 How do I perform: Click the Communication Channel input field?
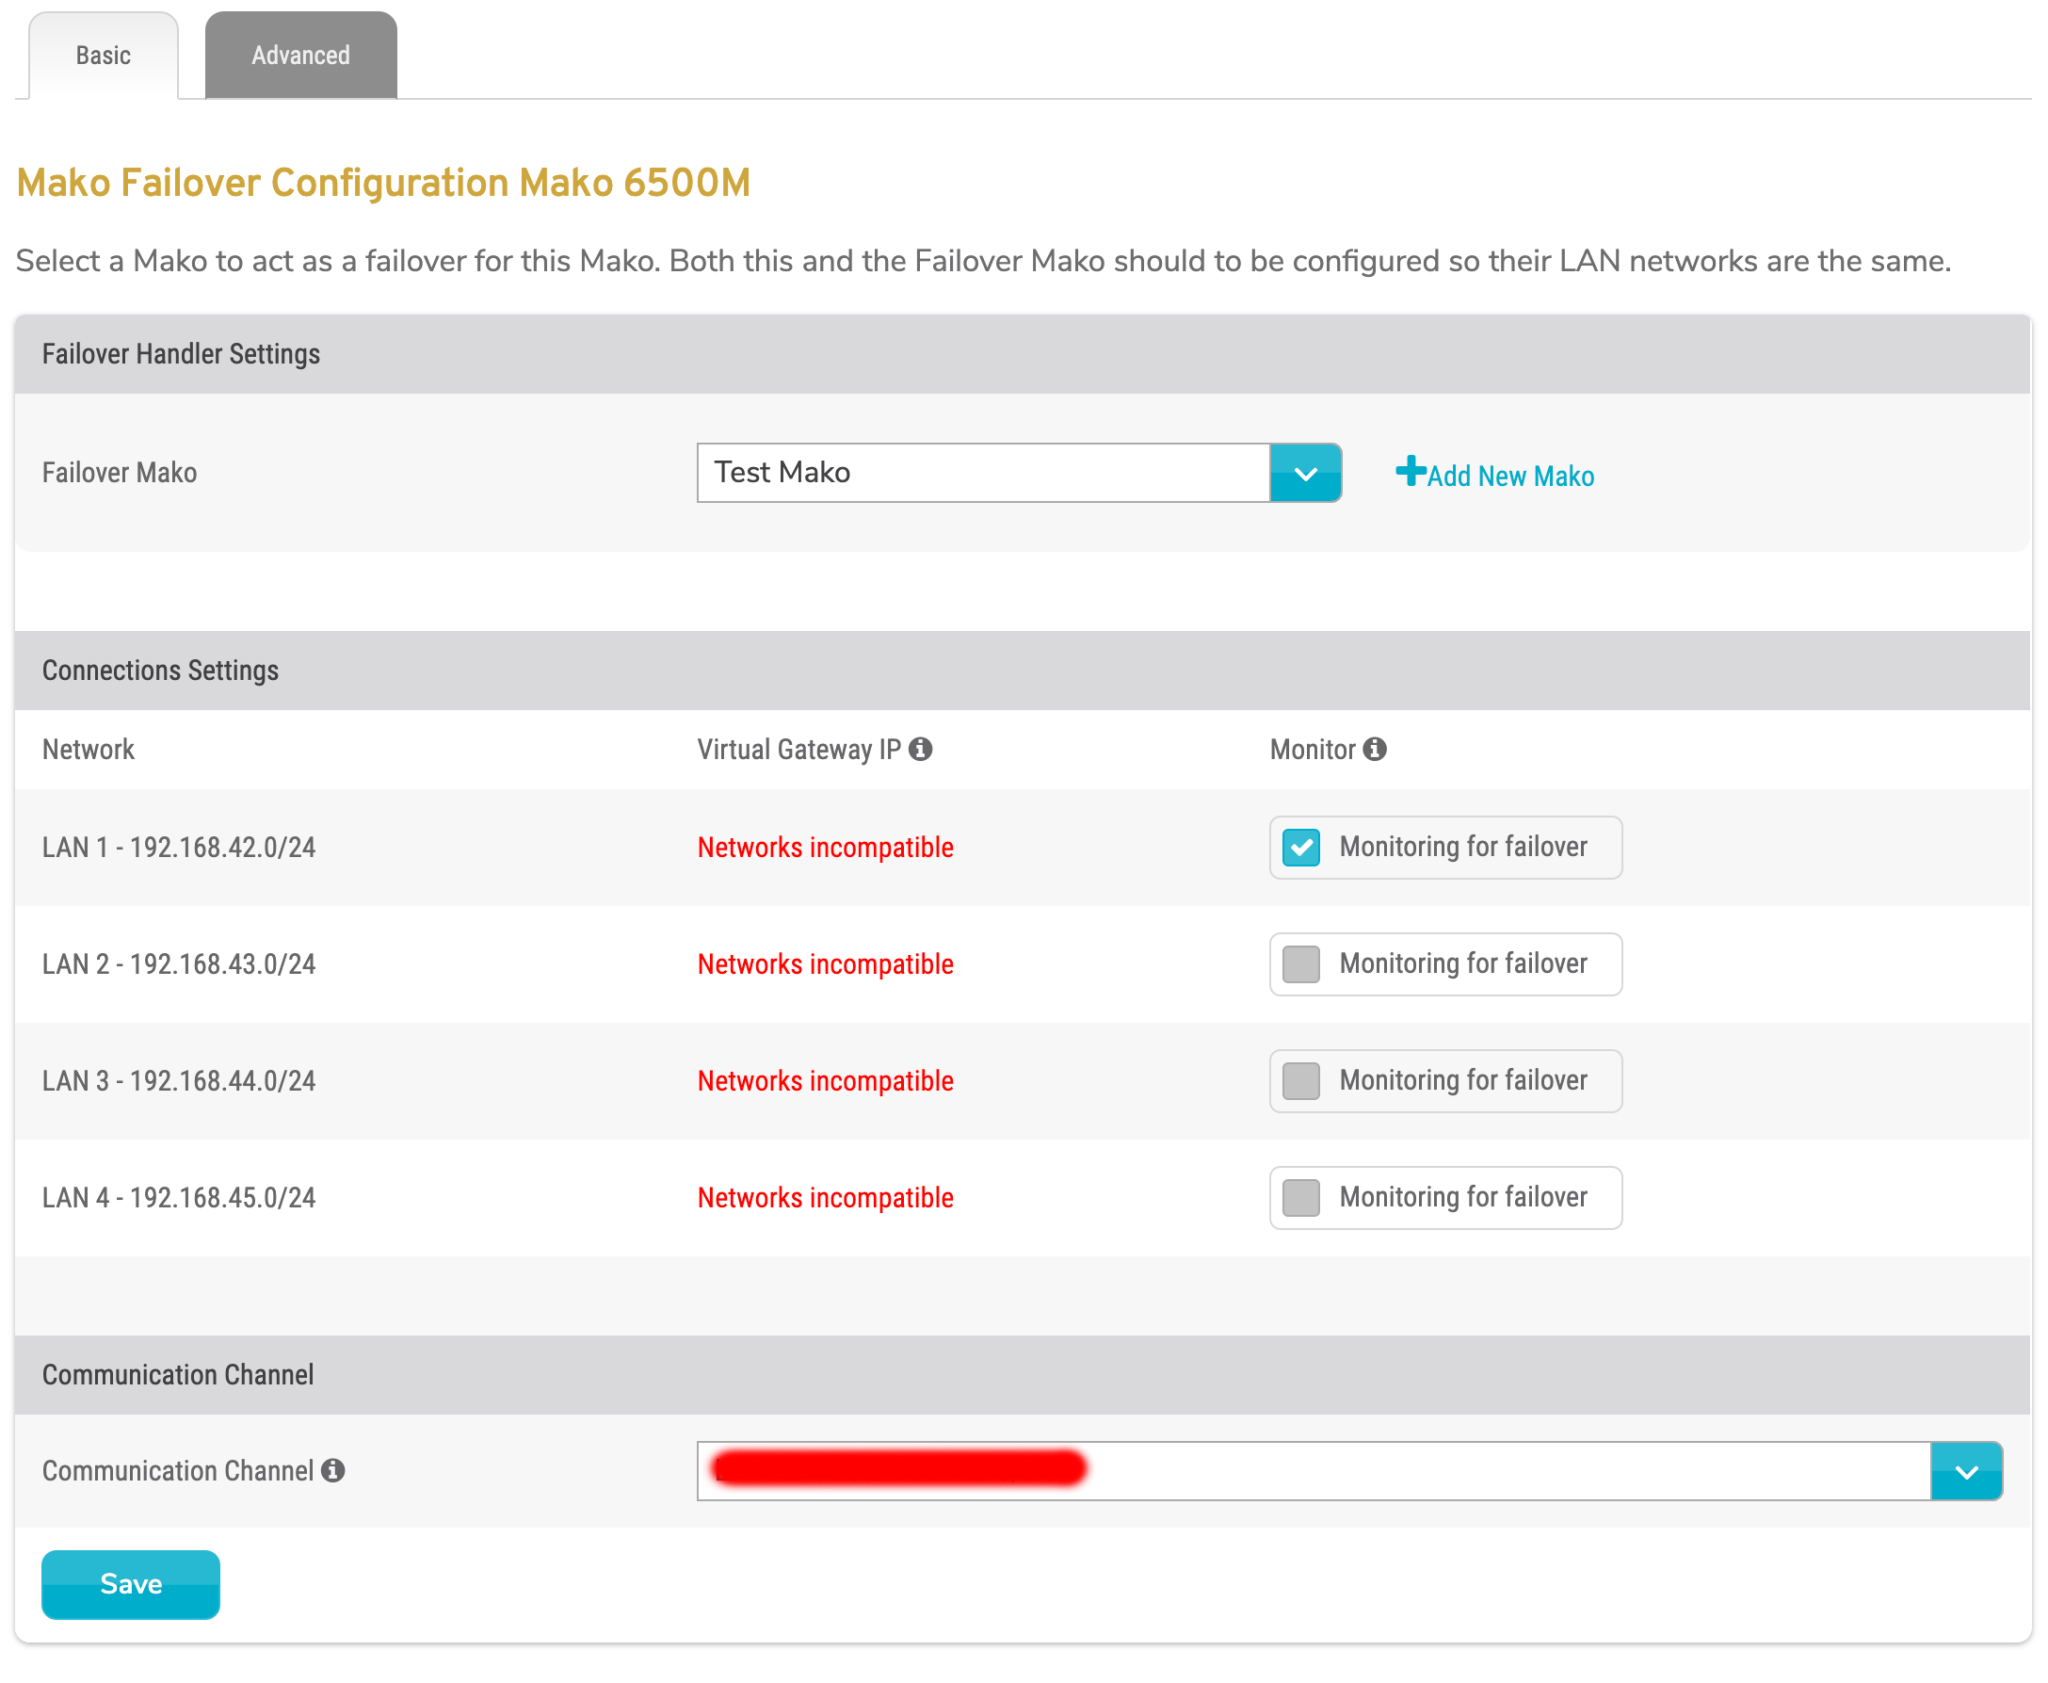tap(1300, 1470)
